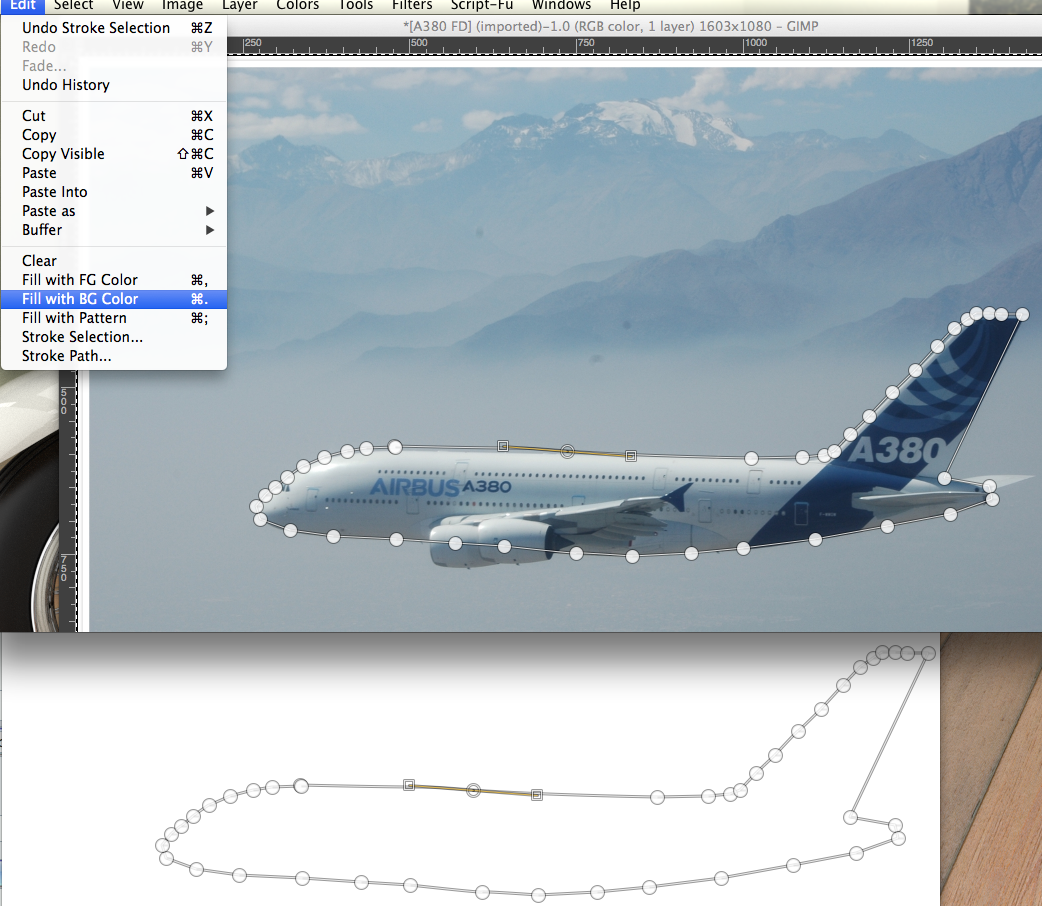
Task: Click the Paste command
Action: click(114, 173)
